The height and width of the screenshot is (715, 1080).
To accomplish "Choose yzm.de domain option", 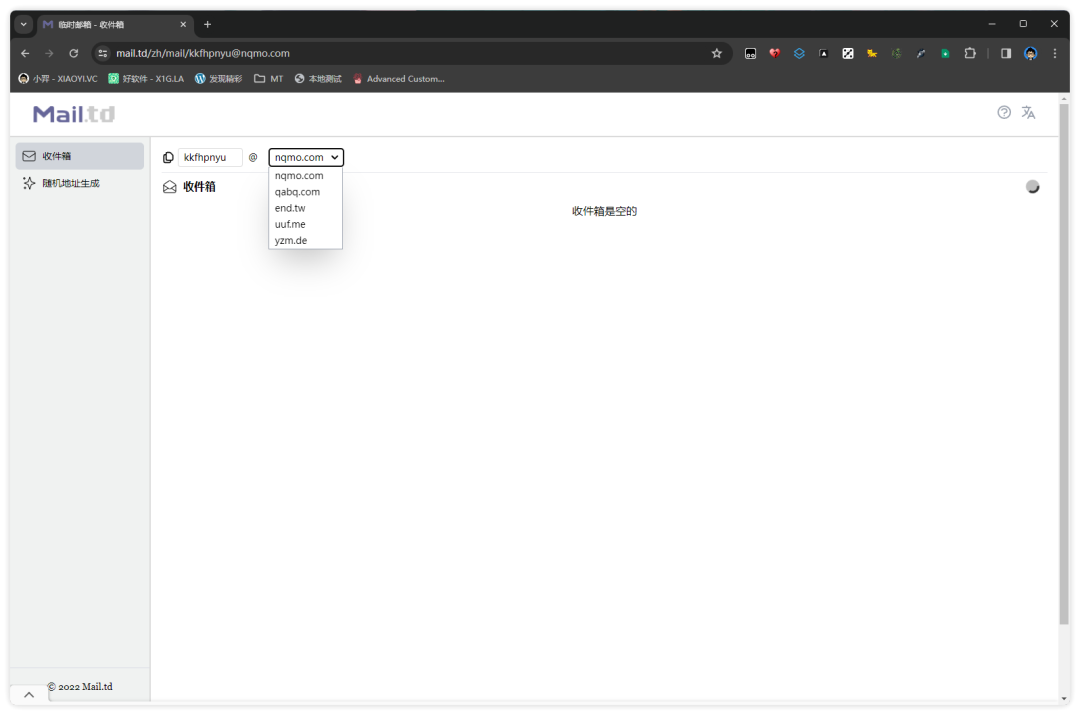I will click(x=305, y=240).
